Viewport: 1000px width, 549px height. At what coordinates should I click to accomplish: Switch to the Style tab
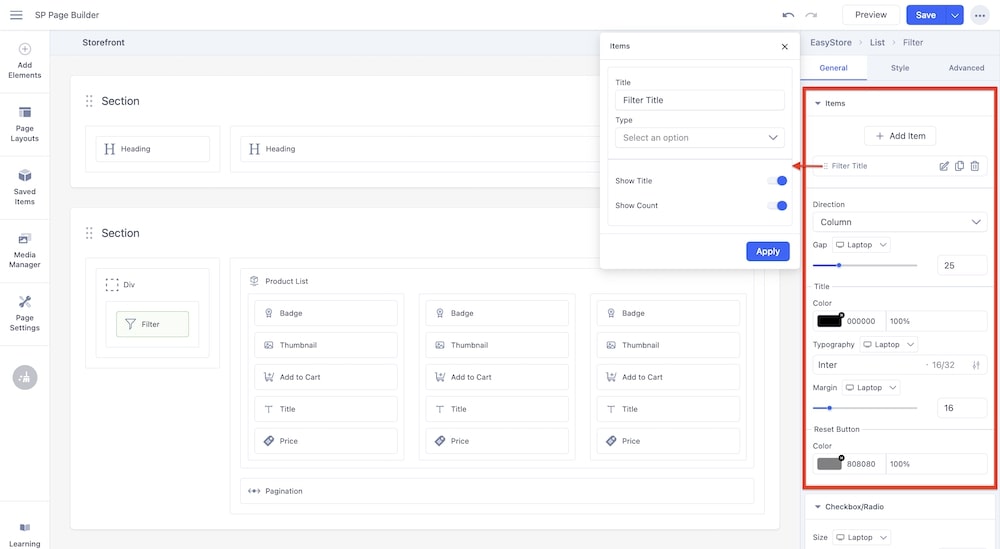[900, 68]
